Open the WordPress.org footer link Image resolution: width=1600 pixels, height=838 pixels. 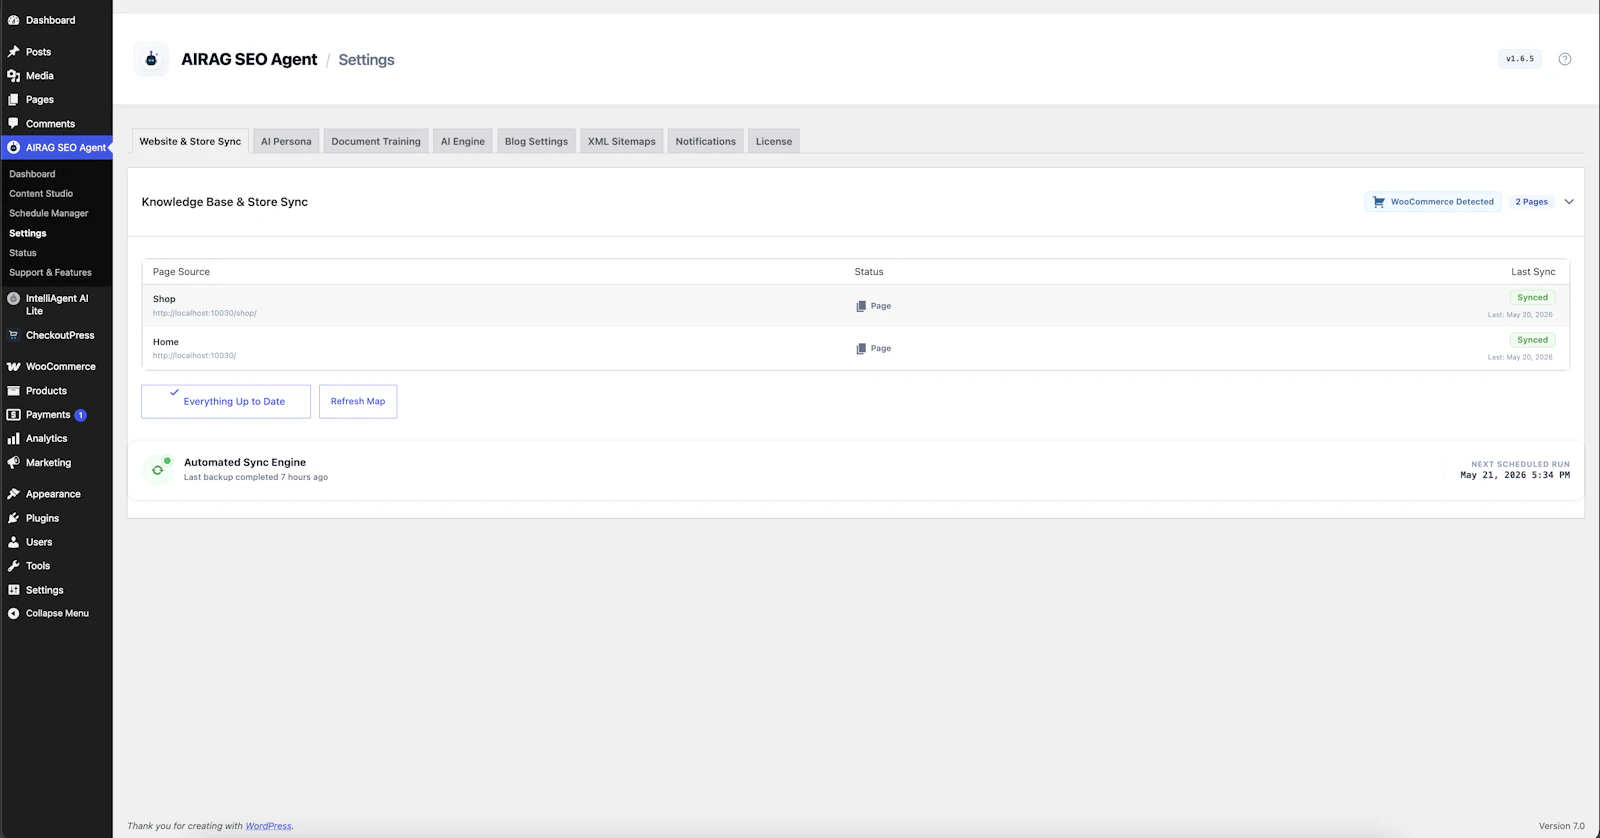tap(269, 826)
